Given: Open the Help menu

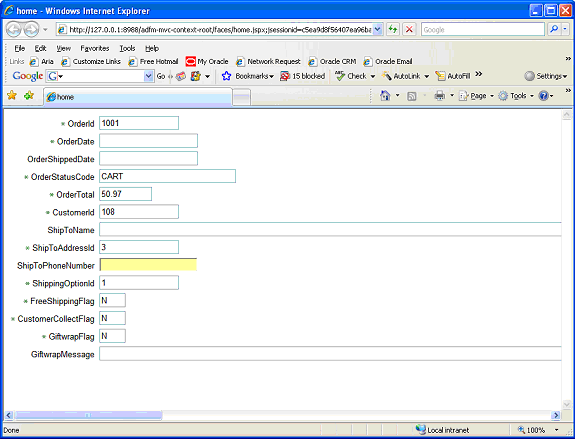Looking at the screenshot, I should coord(152,48).
